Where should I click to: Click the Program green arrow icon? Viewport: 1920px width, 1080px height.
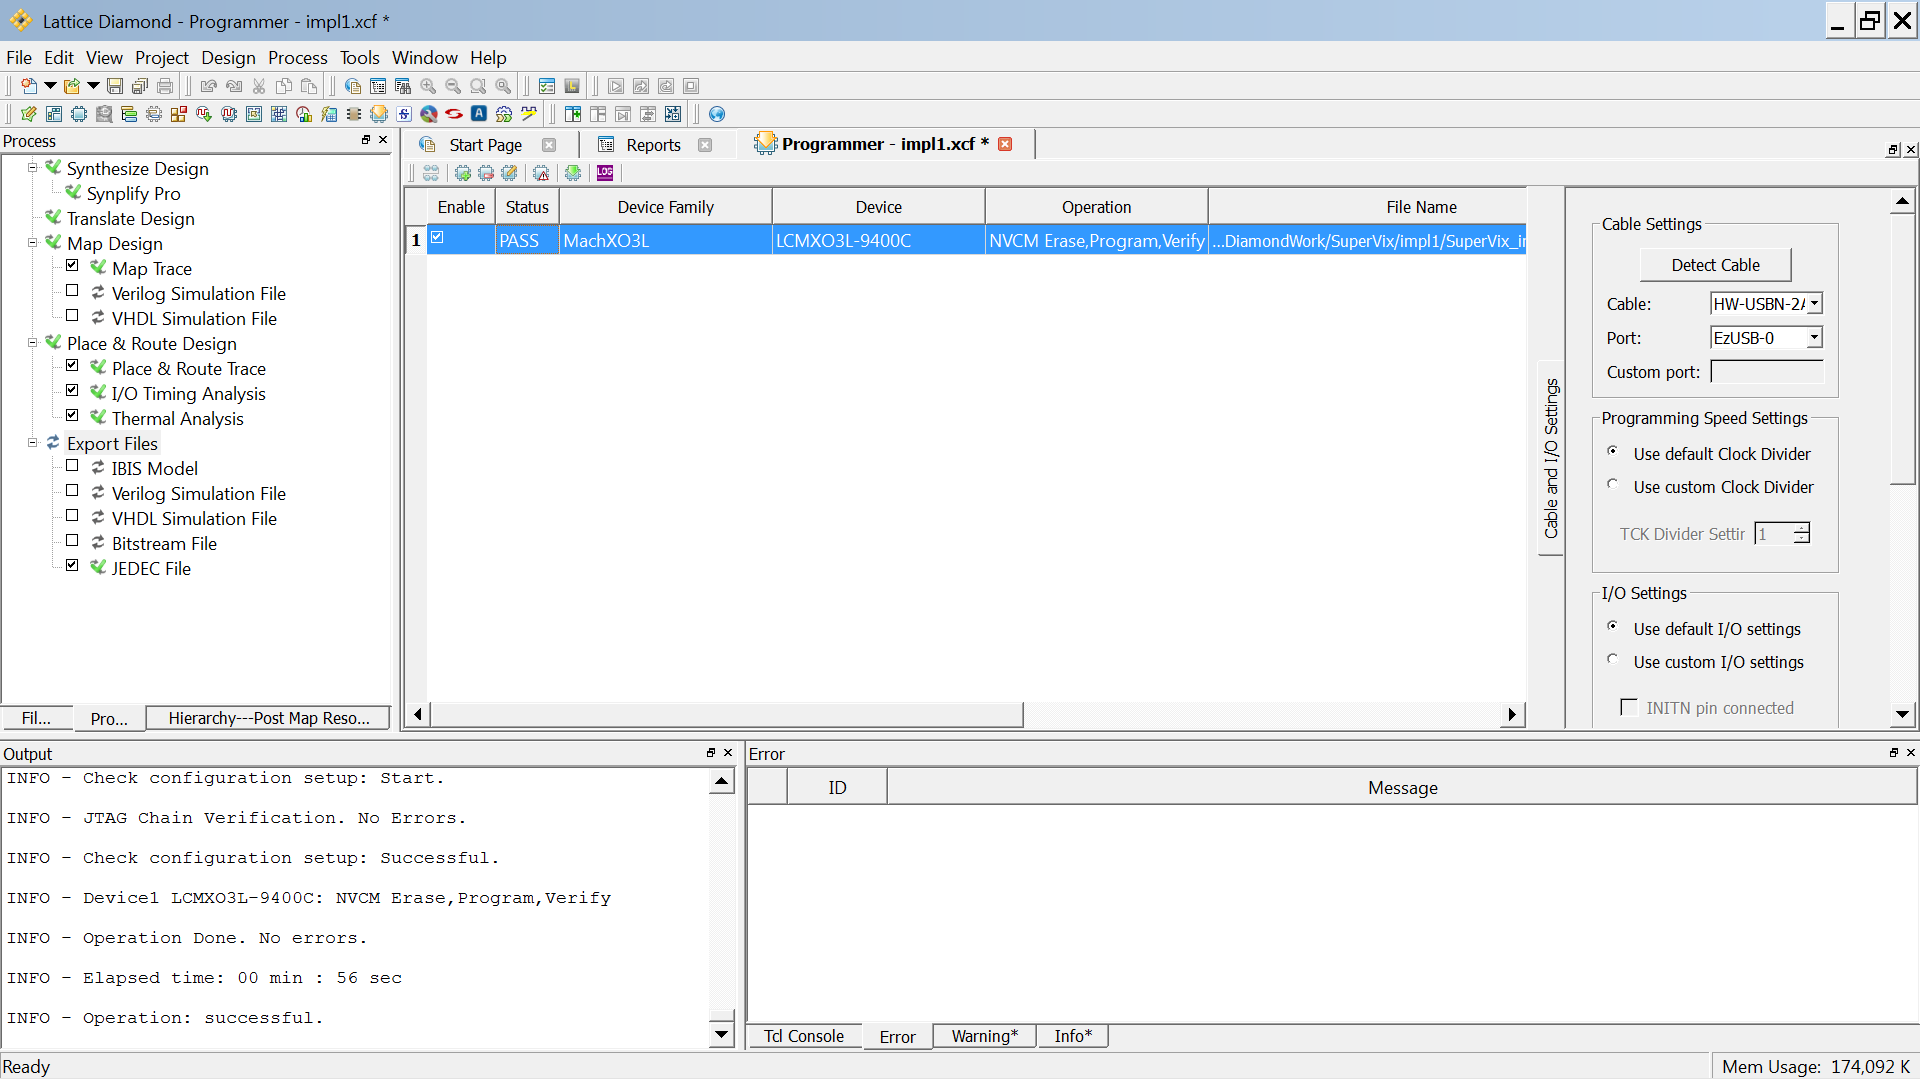(573, 173)
